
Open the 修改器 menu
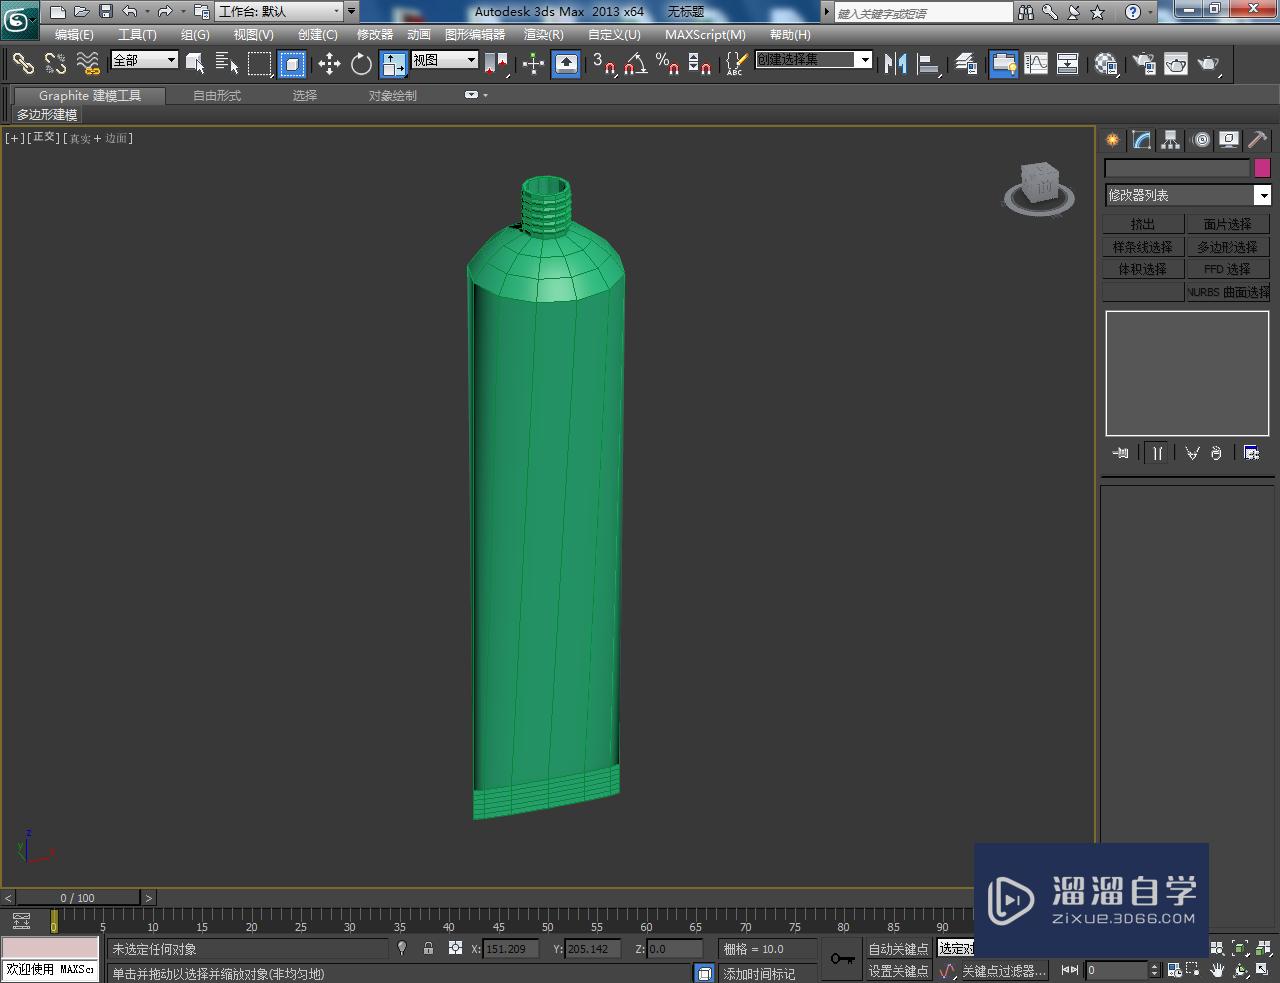pyautogui.click(x=375, y=34)
